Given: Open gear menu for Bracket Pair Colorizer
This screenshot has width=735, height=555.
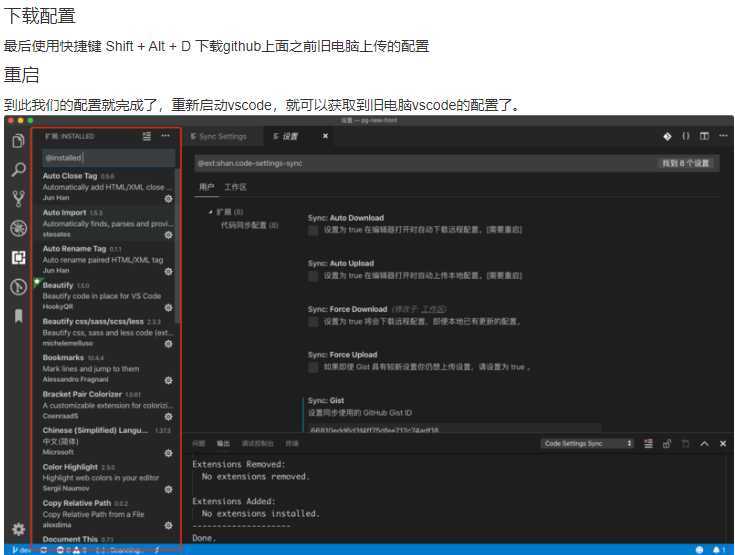Looking at the screenshot, I should (168, 416).
